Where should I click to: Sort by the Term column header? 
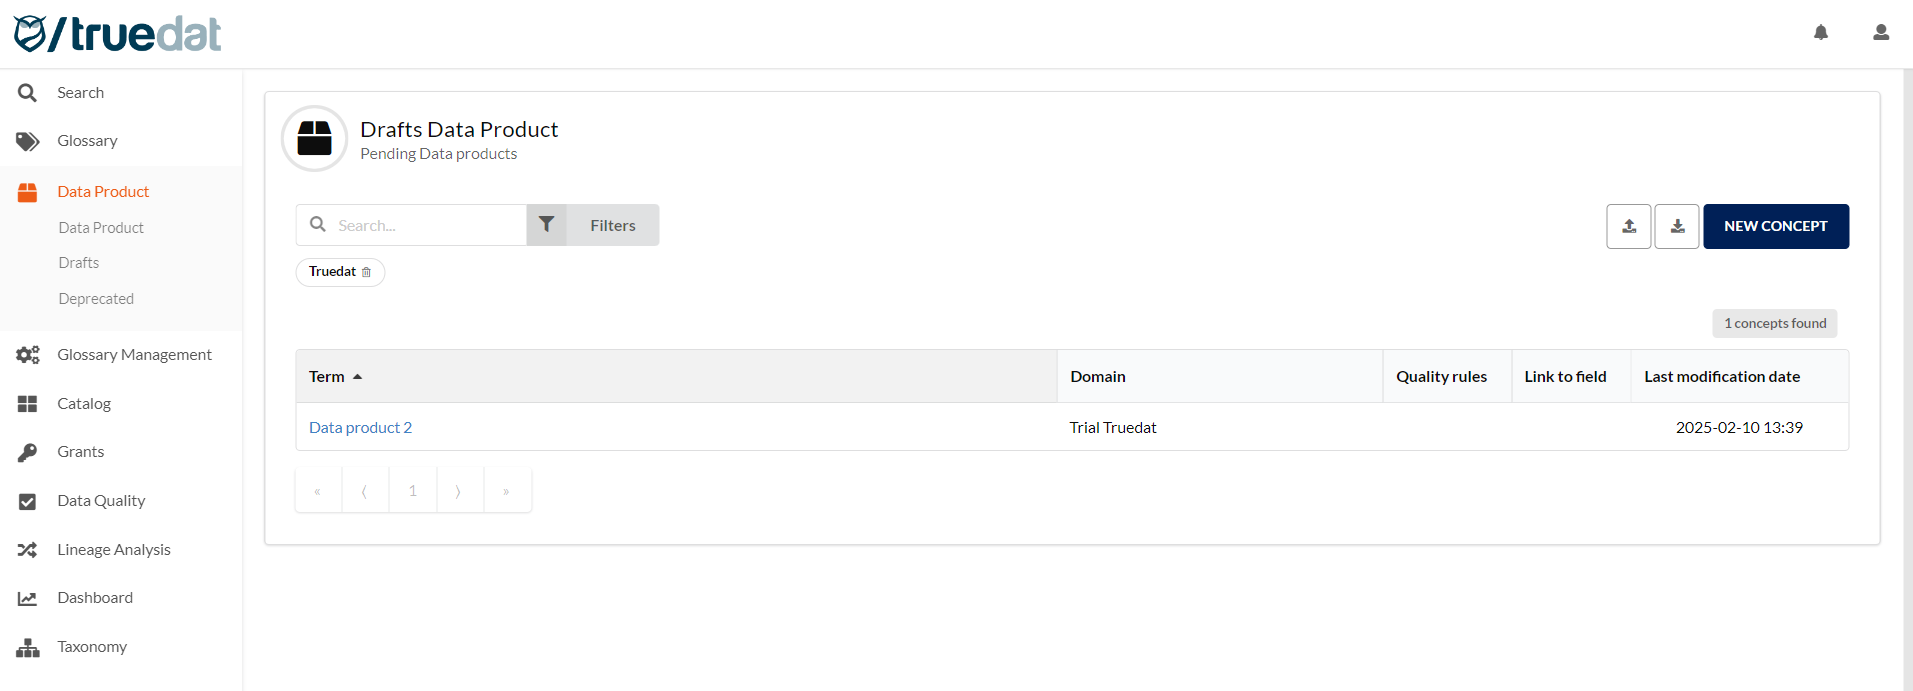point(327,377)
